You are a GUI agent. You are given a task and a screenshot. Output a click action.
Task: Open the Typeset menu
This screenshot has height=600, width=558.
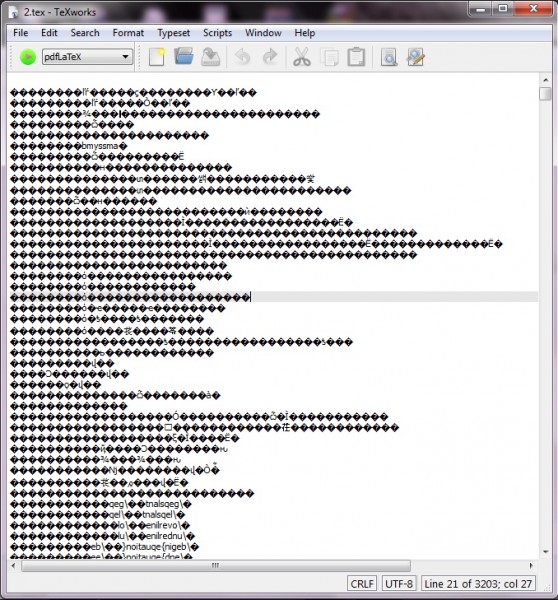[x=173, y=33]
